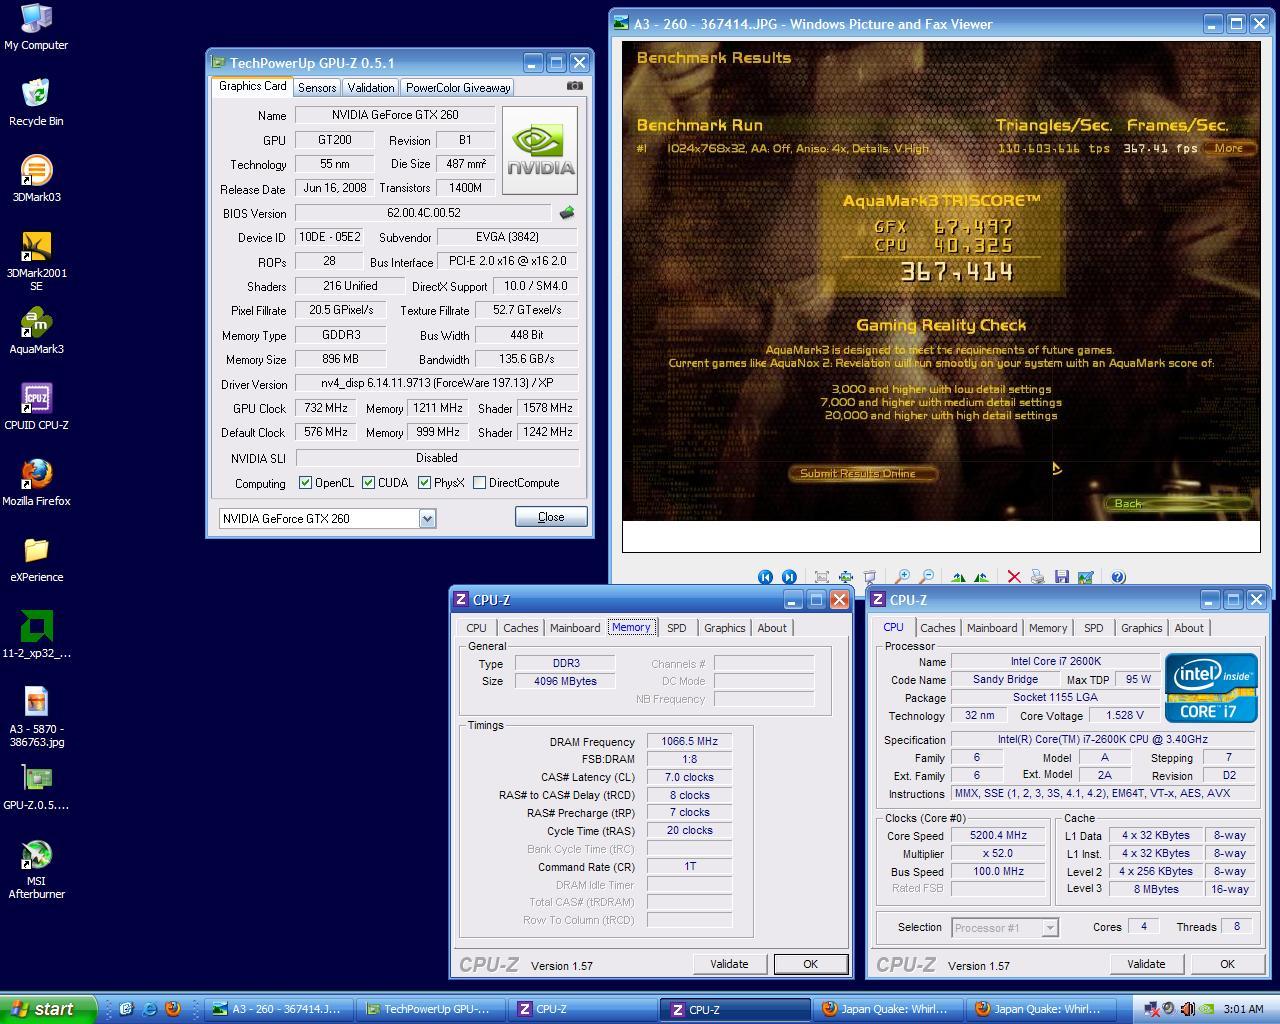Click the GPU Clock value 732 MHz

pos(326,408)
